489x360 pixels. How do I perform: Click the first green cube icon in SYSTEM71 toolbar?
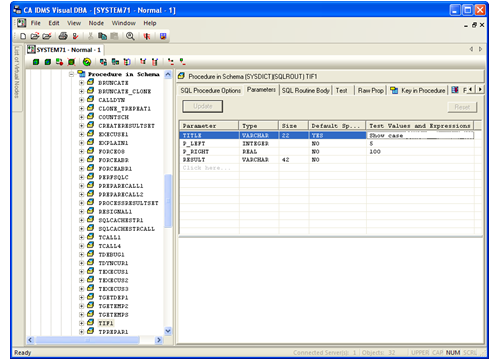point(36,62)
